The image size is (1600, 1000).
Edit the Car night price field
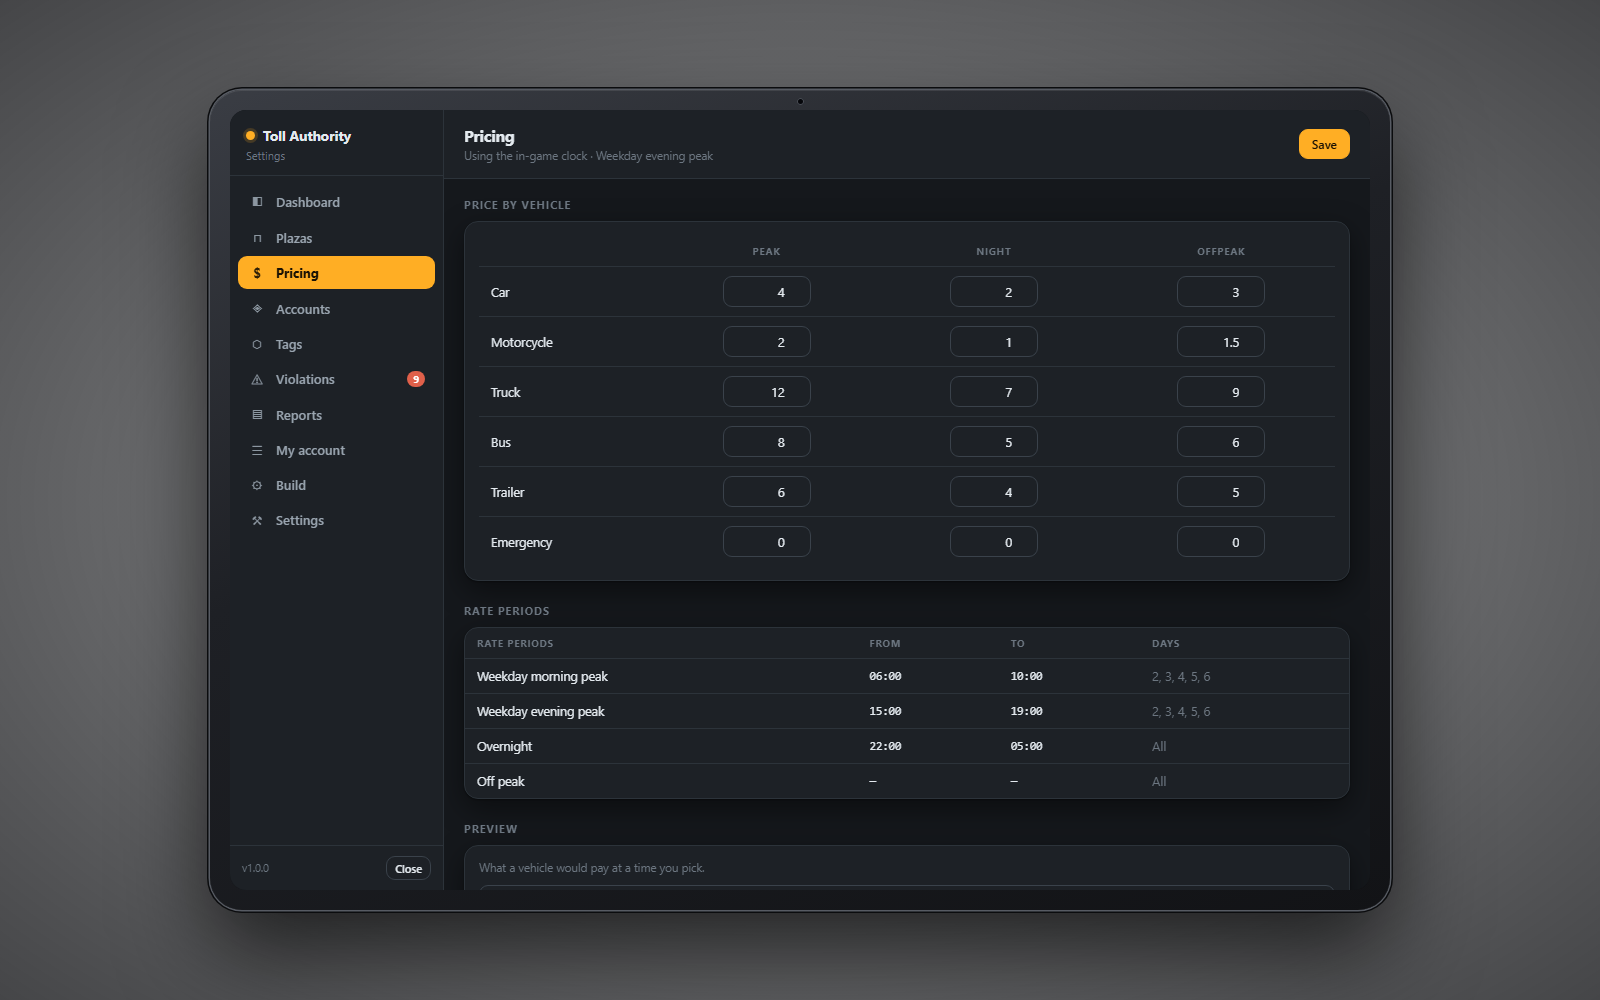(x=994, y=292)
